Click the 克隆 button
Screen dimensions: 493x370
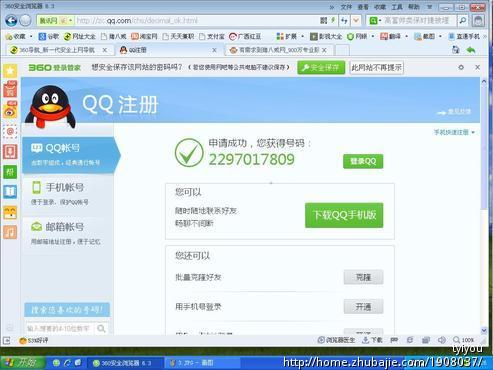tap(363, 277)
